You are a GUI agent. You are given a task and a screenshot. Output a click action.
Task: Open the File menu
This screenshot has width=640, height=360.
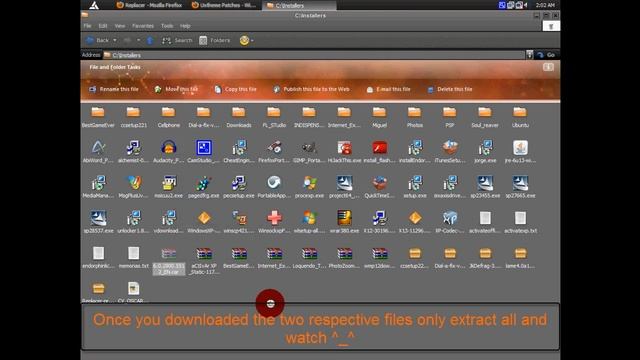tap(87, 26)
